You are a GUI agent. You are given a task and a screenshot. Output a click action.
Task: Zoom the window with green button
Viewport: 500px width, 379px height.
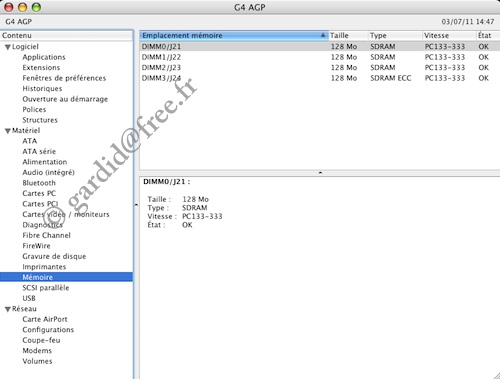(x=36, y=7)
